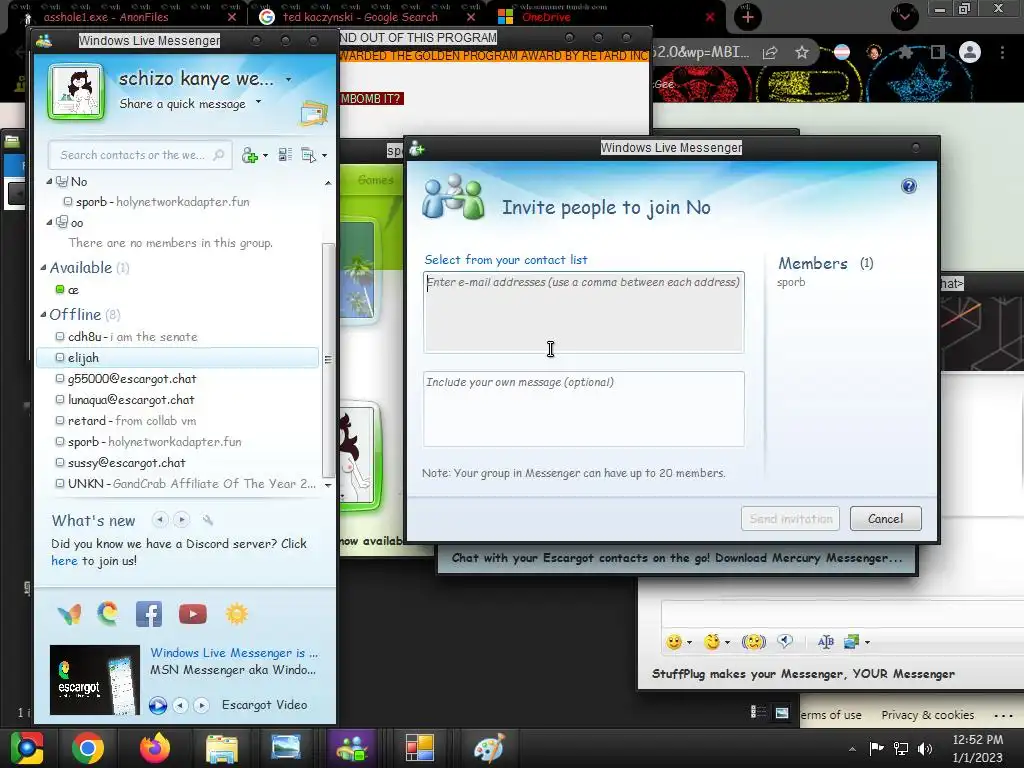This screenshot has height=768, width=1024.
Task: Play the Escargot Video
Action: coord(157,705)
